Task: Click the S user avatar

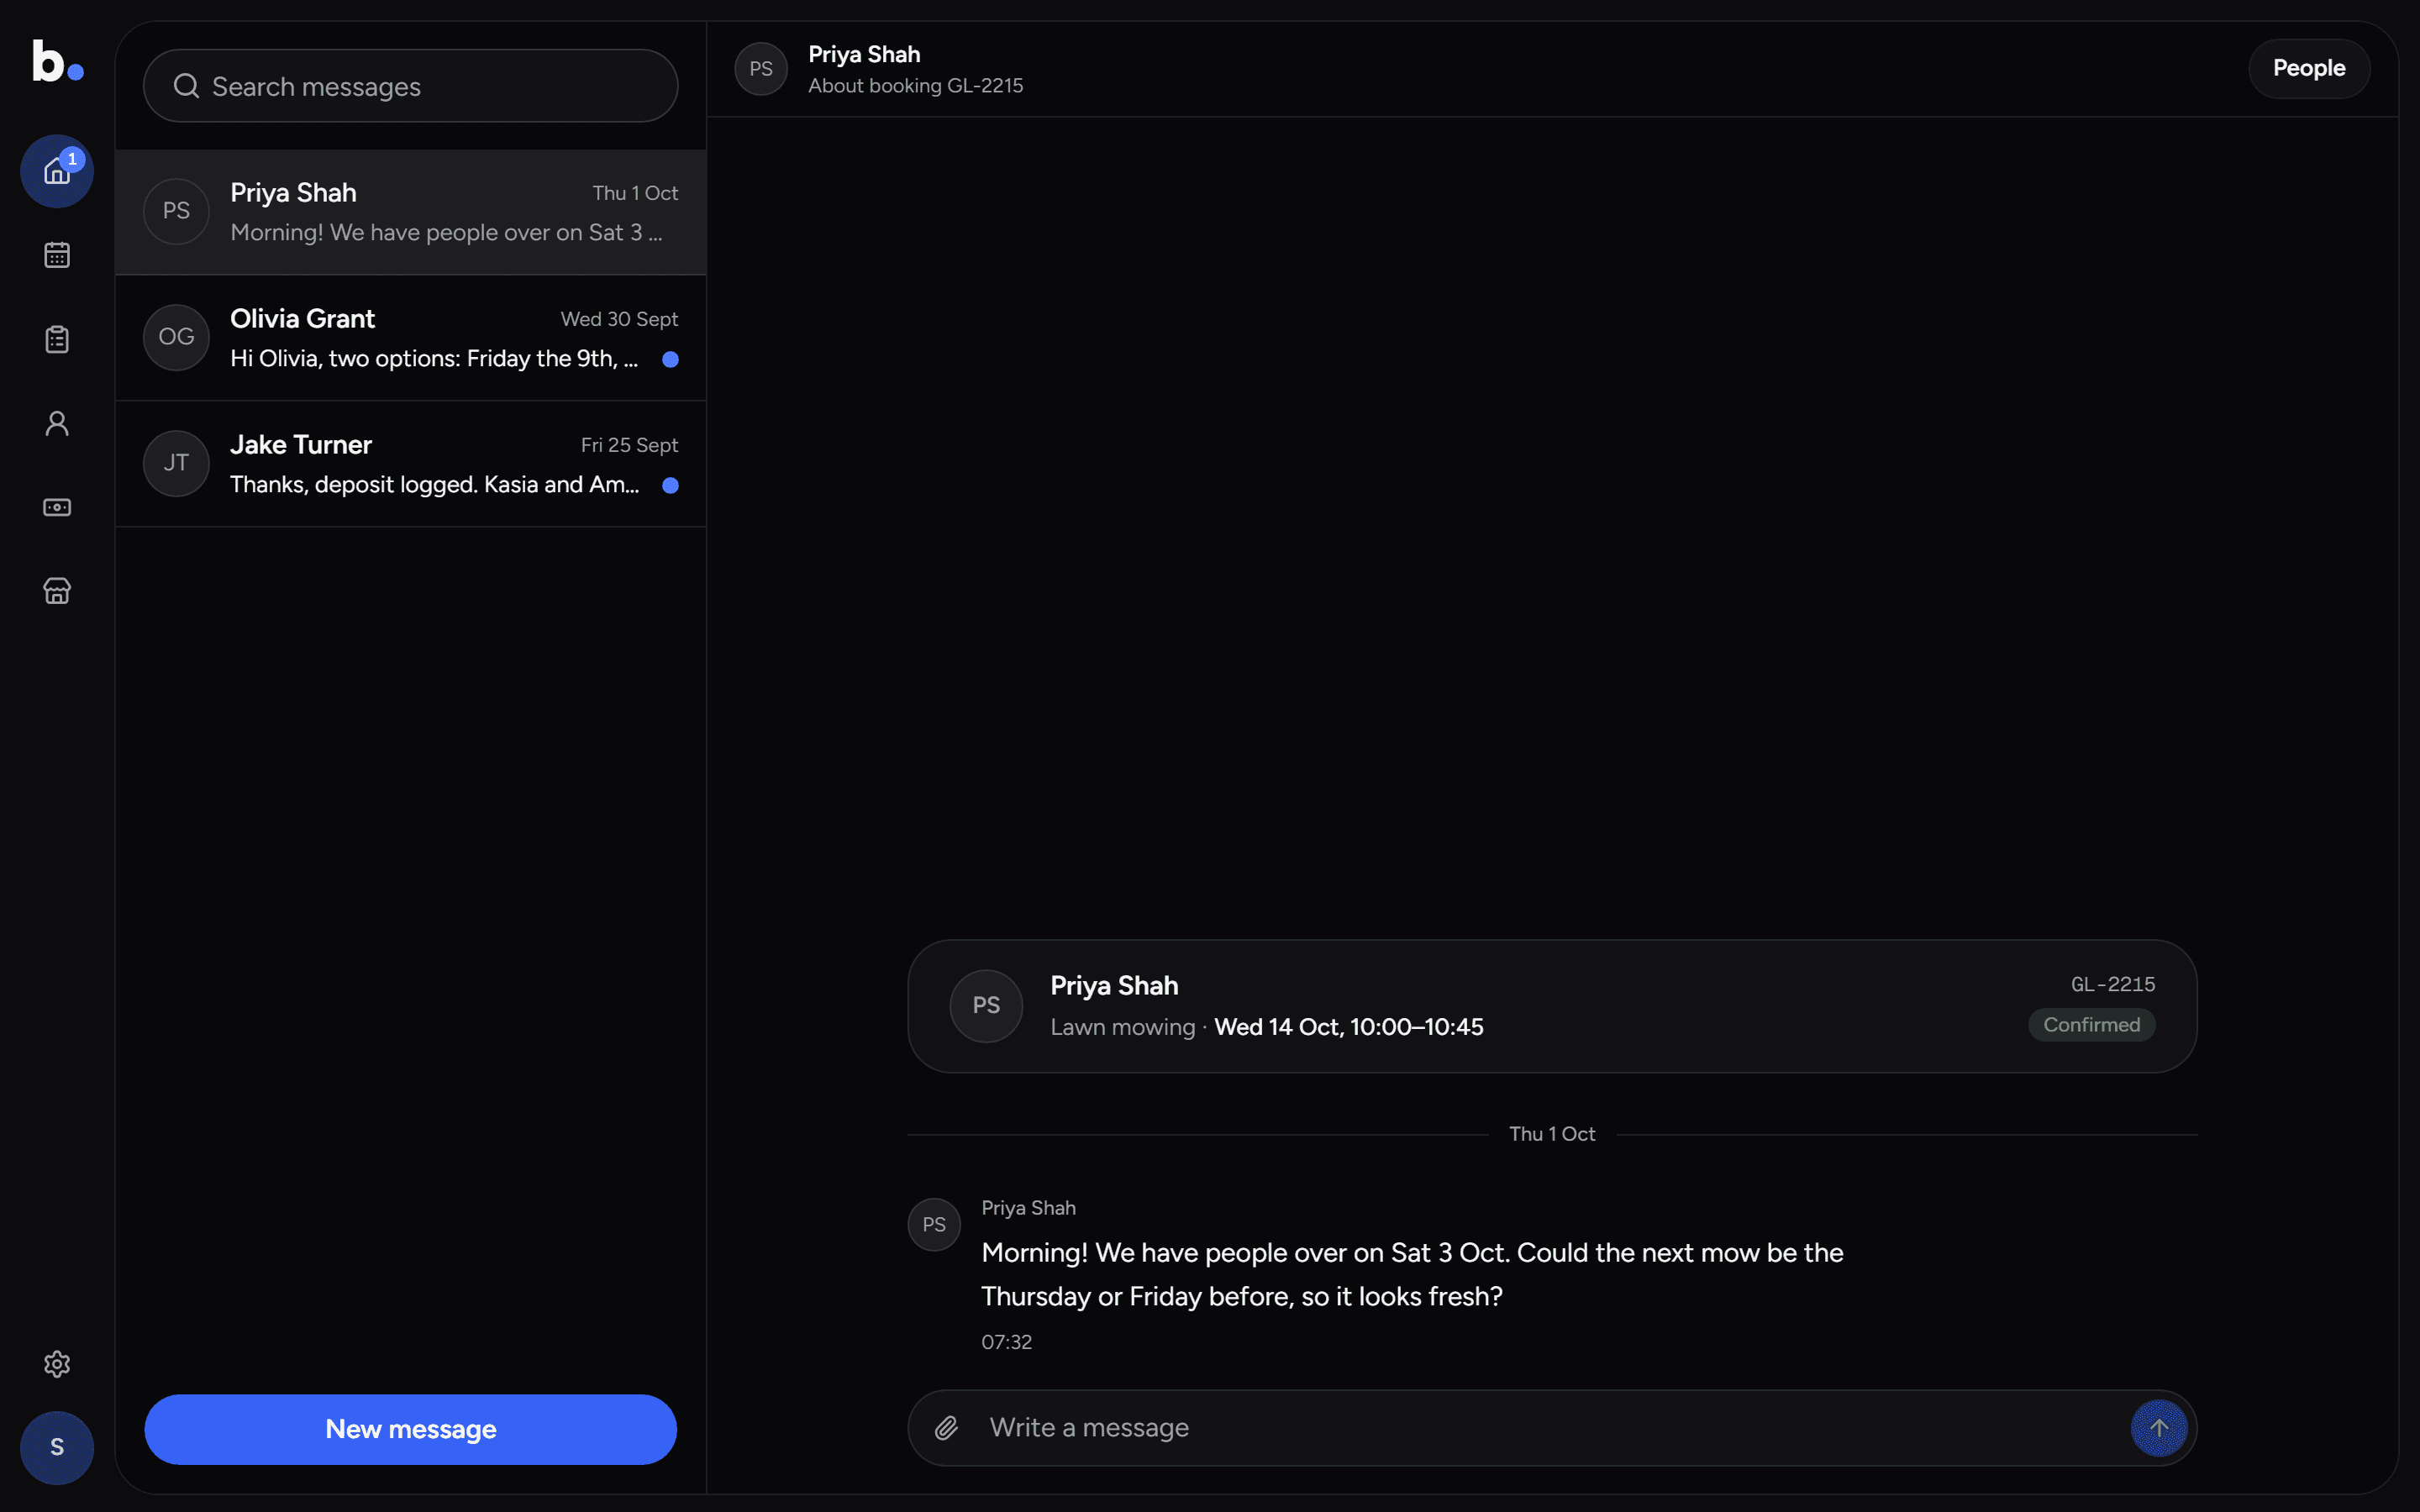Action: (57, 1447)
